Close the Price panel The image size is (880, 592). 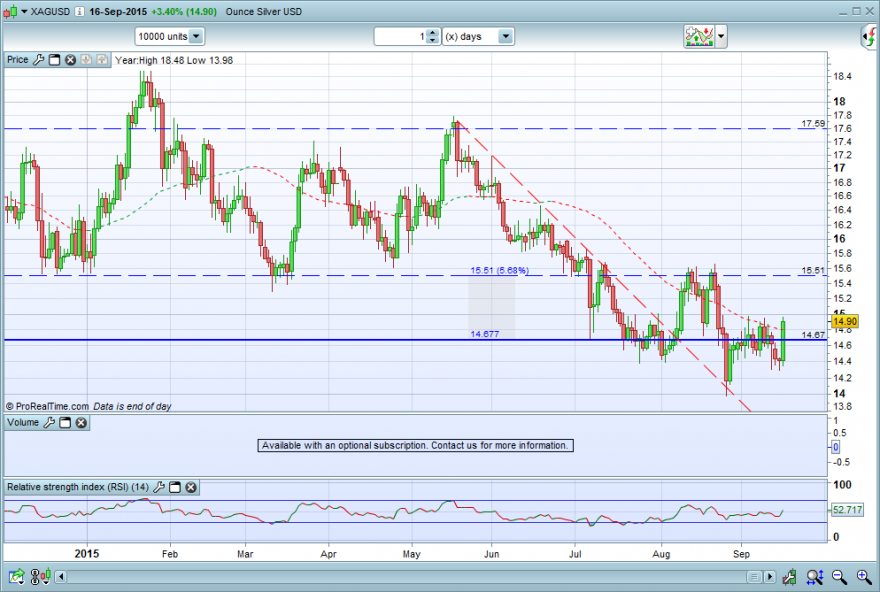point(70,59)
